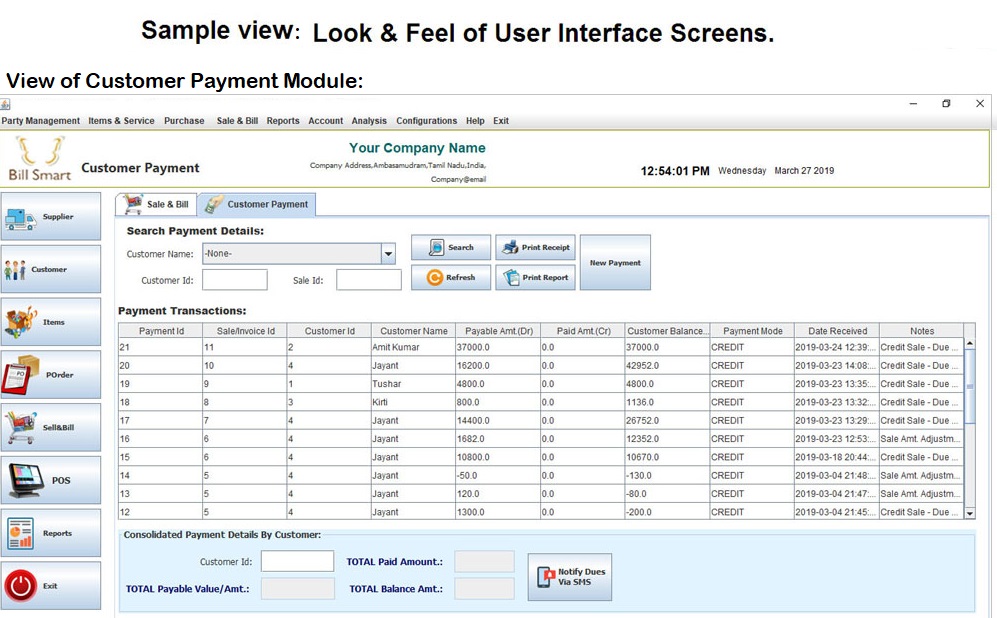Screen dimensions: 997x618
Task: Click Exit in the menu bar
Action: [501, 121]
